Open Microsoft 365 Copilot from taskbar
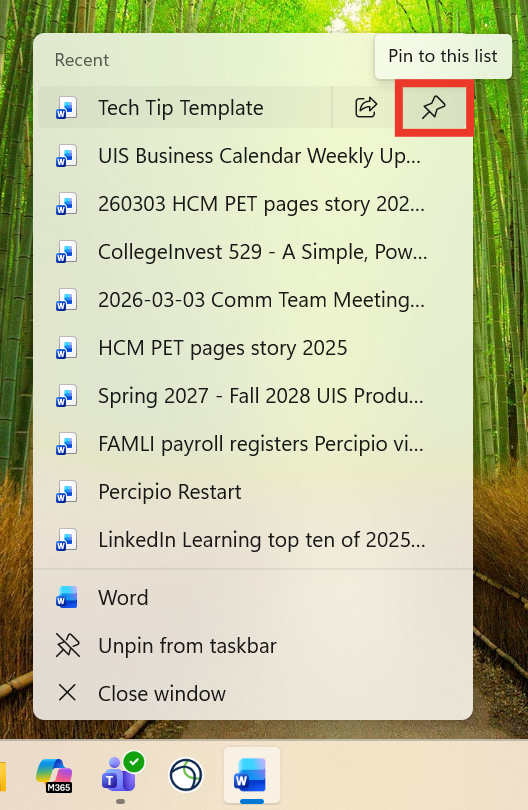The image size is (528, 810). coord(54,775)
